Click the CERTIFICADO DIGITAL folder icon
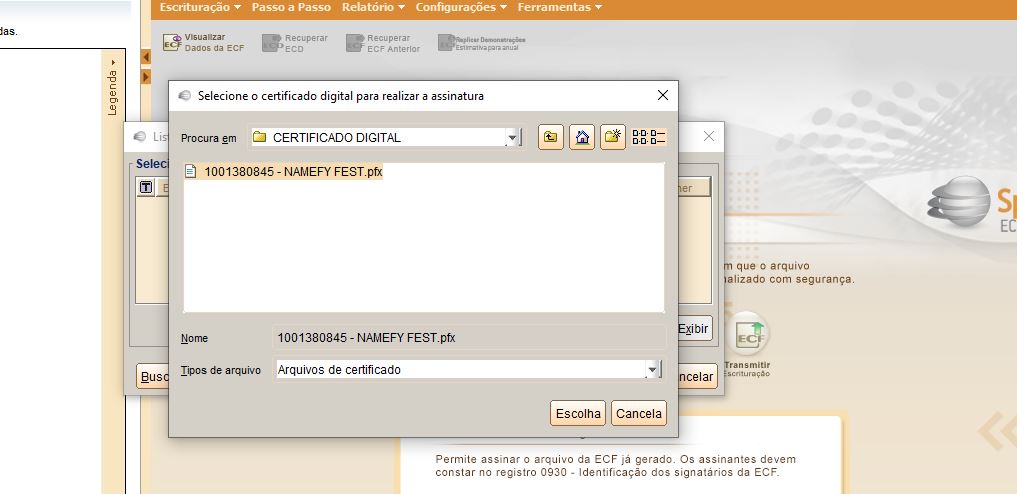Image resolution: width=1017 pixels, height=494 pixels. point(259,137)
